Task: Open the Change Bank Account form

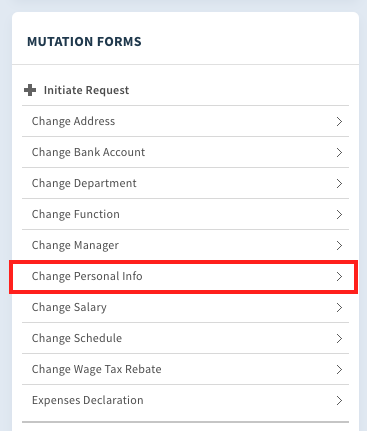Action: click(x=185, y=152)
